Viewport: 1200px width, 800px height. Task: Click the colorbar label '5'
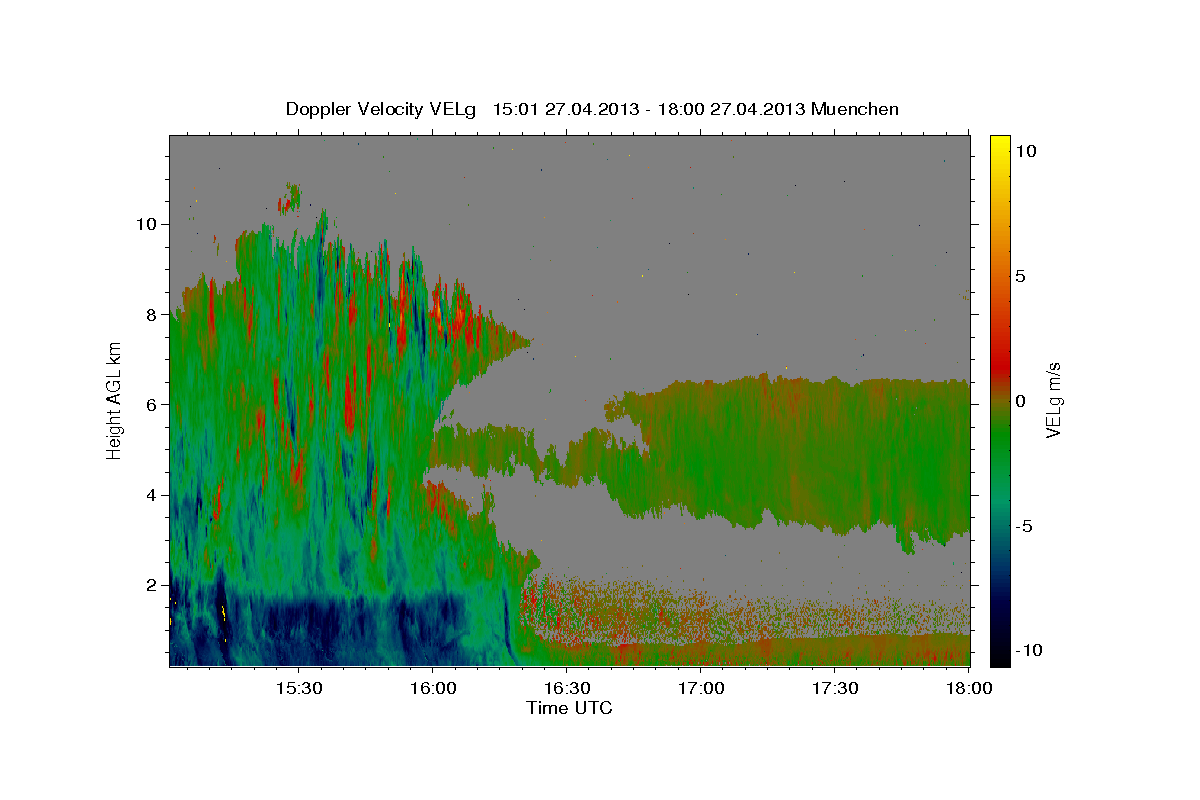pos(1020,276)
